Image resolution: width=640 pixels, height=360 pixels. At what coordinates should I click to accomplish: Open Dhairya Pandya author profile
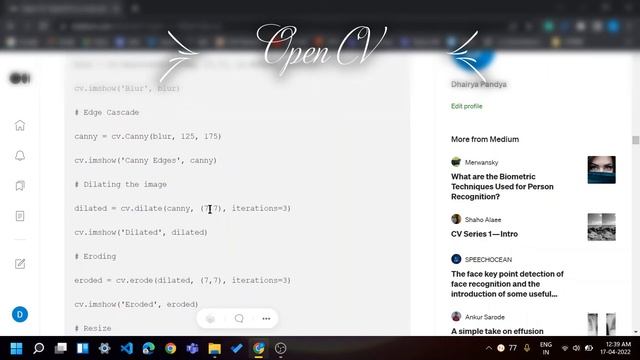pos(479,84)
